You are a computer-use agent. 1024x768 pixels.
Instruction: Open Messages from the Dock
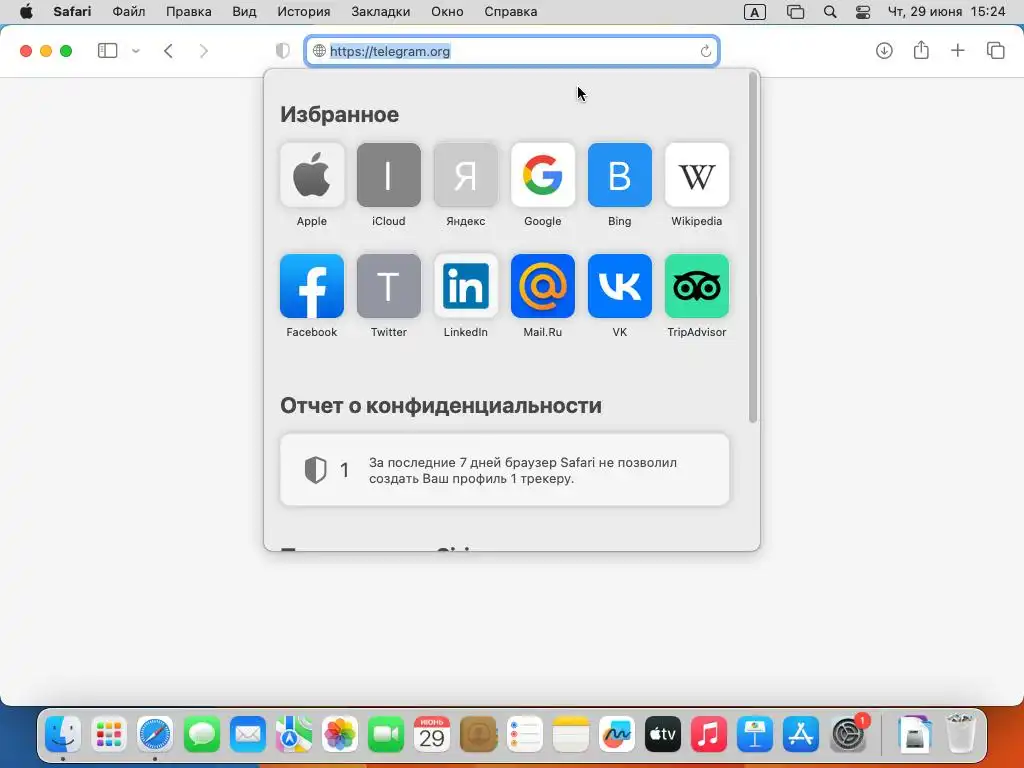[201, 735]
